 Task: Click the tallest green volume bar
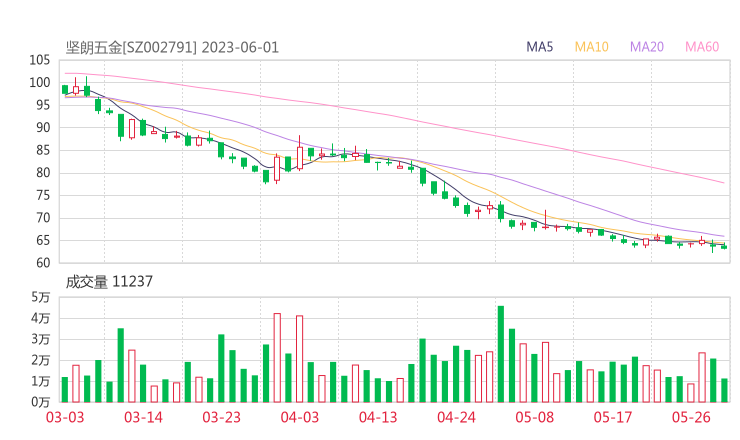coord(501,354)
